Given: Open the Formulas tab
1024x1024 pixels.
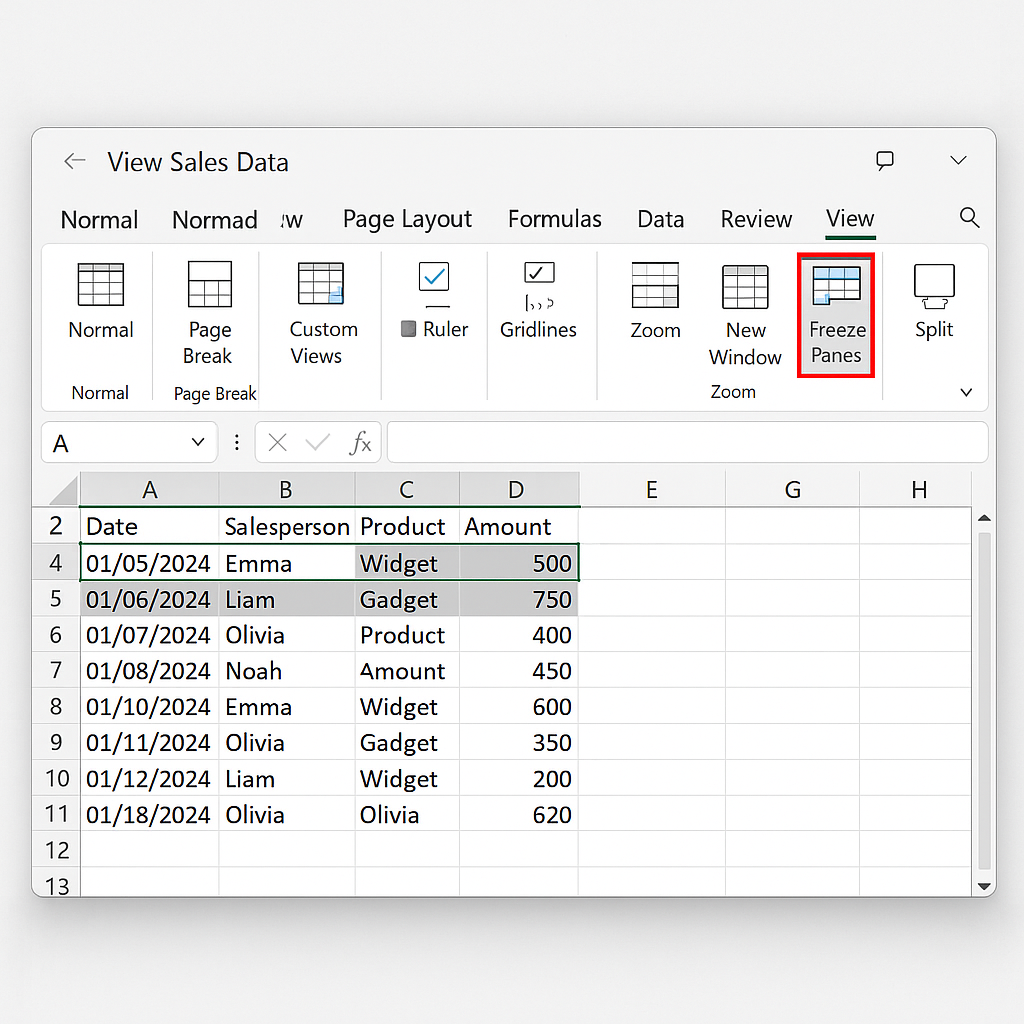Looking at the screenshot, I should point(554,219).
